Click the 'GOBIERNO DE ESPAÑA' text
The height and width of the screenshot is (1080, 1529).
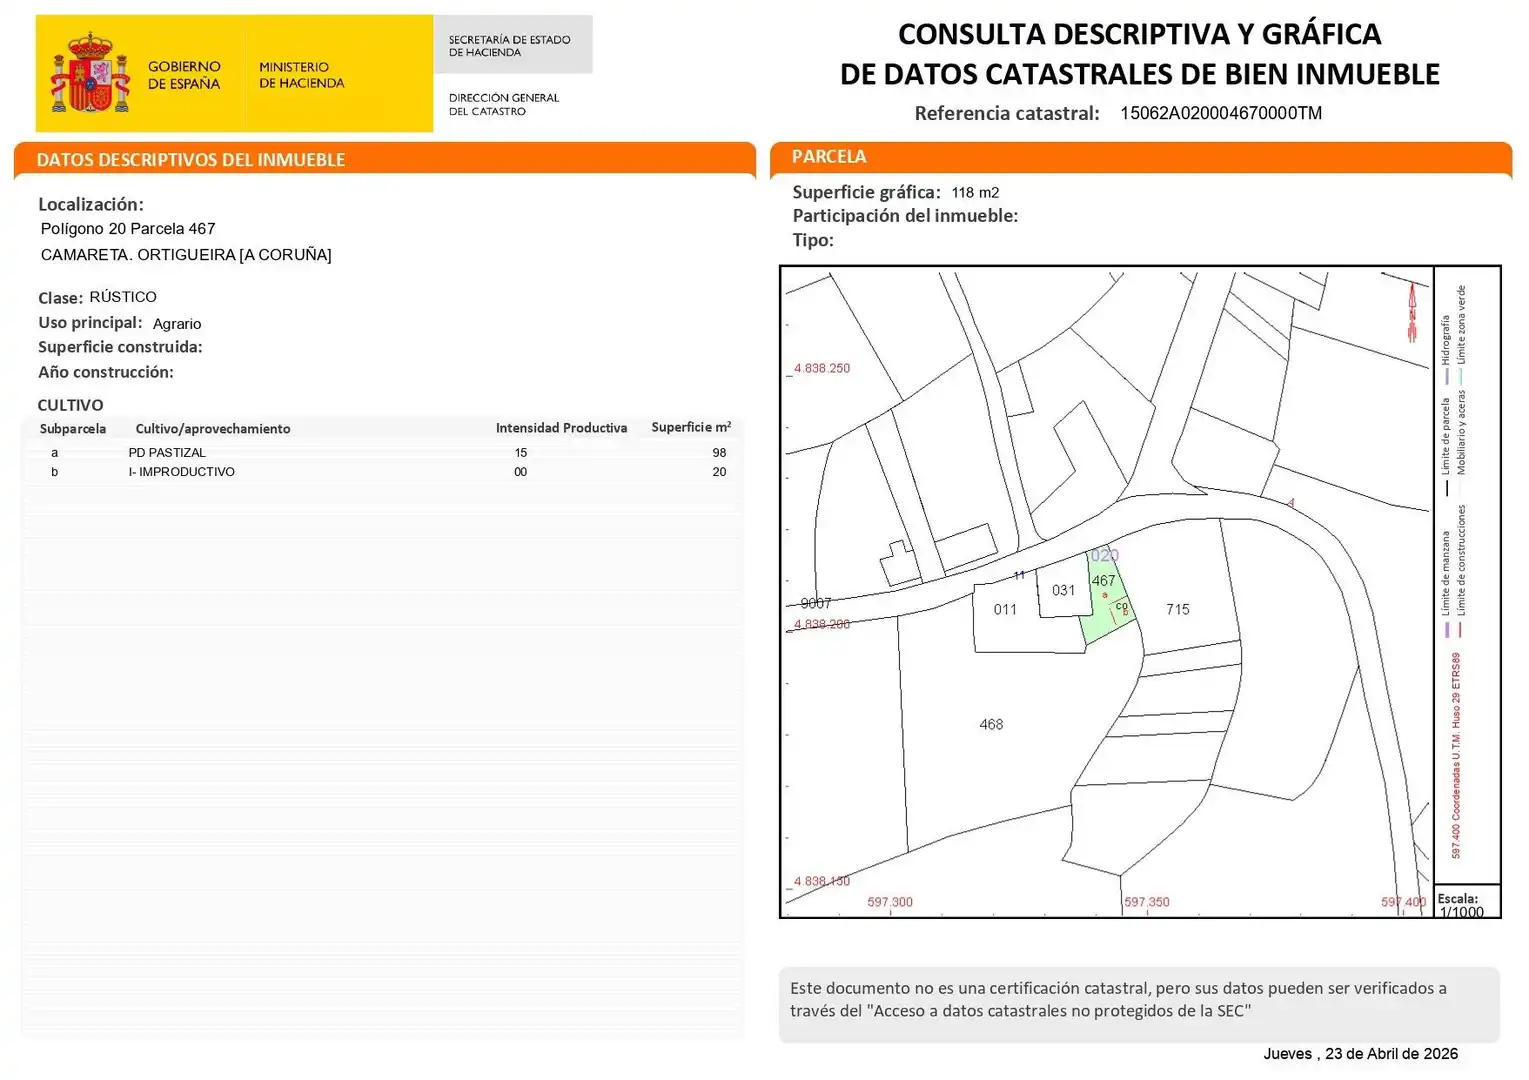(184, 75)
